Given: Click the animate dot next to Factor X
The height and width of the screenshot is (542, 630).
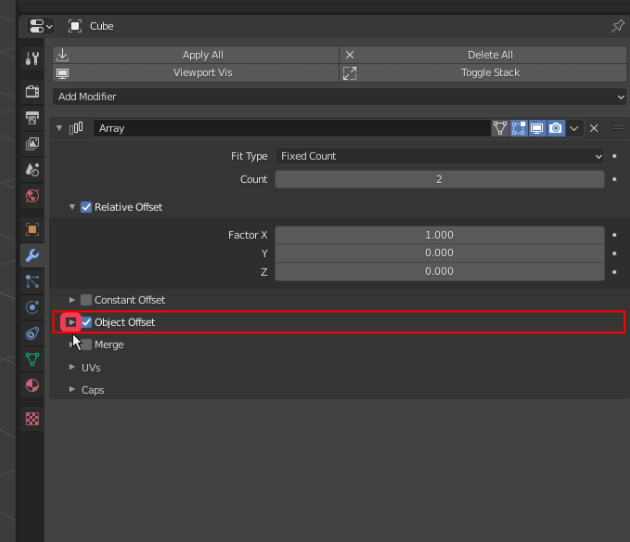Looking at the screenshot, I should [x=614, y=235].
